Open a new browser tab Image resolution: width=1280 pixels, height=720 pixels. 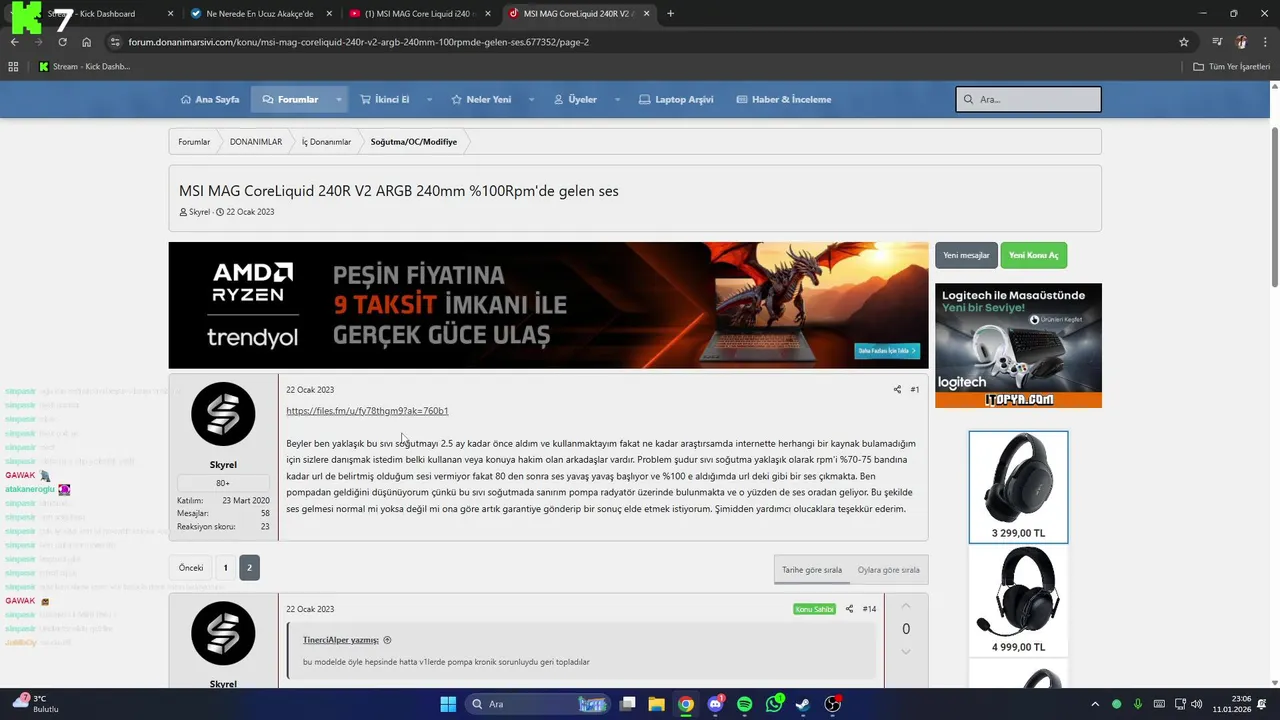[x=670, y=14]
